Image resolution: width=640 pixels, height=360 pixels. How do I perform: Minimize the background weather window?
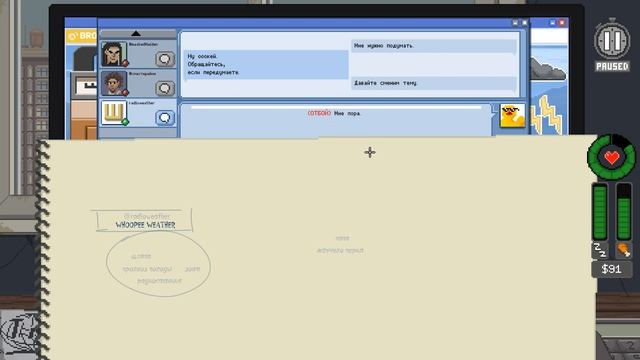pyautogui.click(x=553, y=23)
